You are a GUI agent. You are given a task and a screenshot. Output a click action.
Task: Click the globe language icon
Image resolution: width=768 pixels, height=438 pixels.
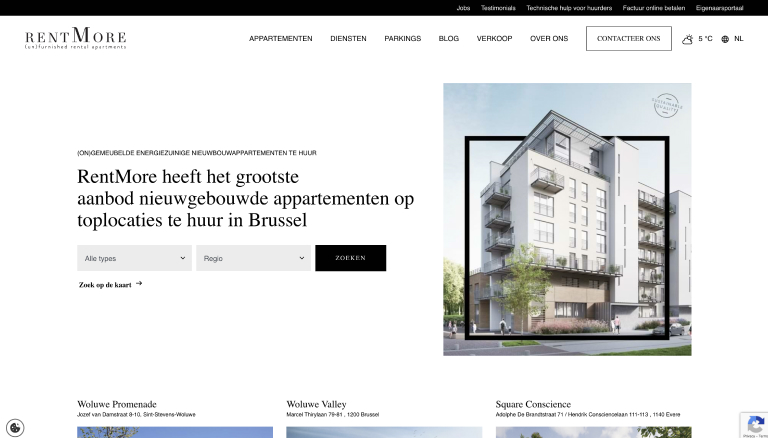(725, 39)
